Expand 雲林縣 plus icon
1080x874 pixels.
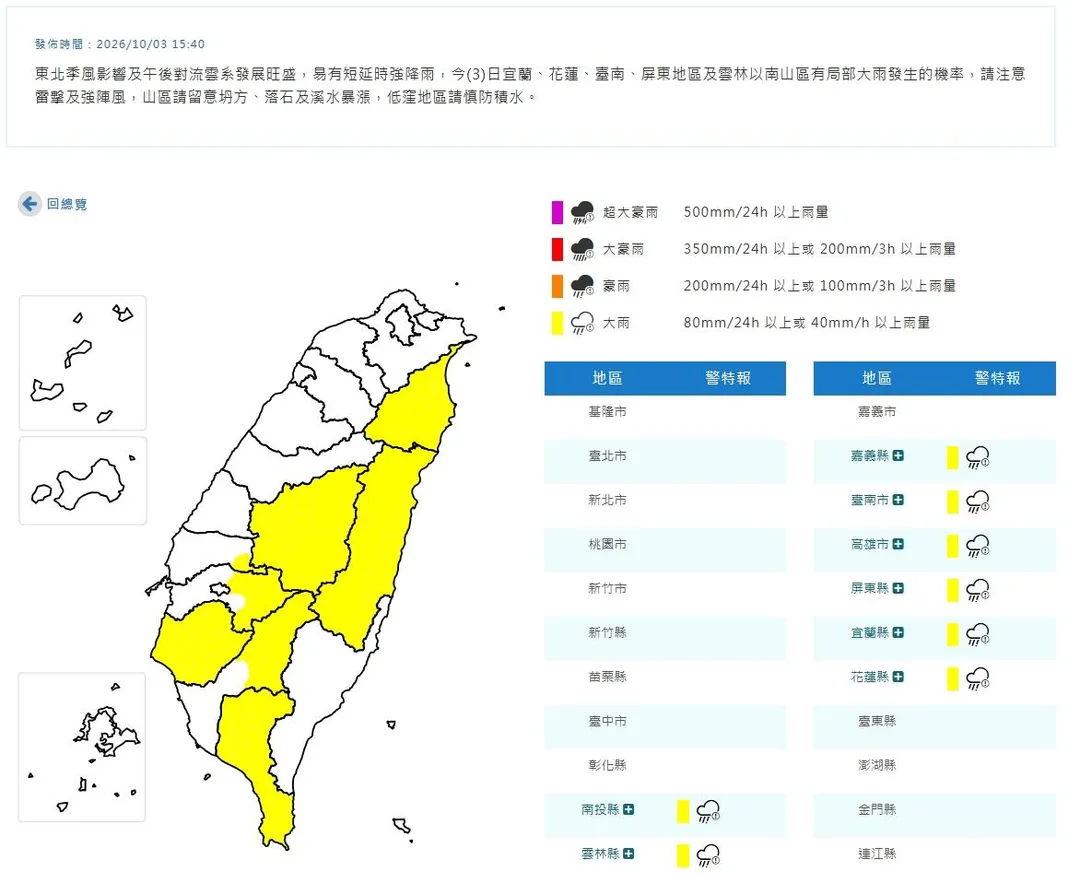[x=628, y=853]
